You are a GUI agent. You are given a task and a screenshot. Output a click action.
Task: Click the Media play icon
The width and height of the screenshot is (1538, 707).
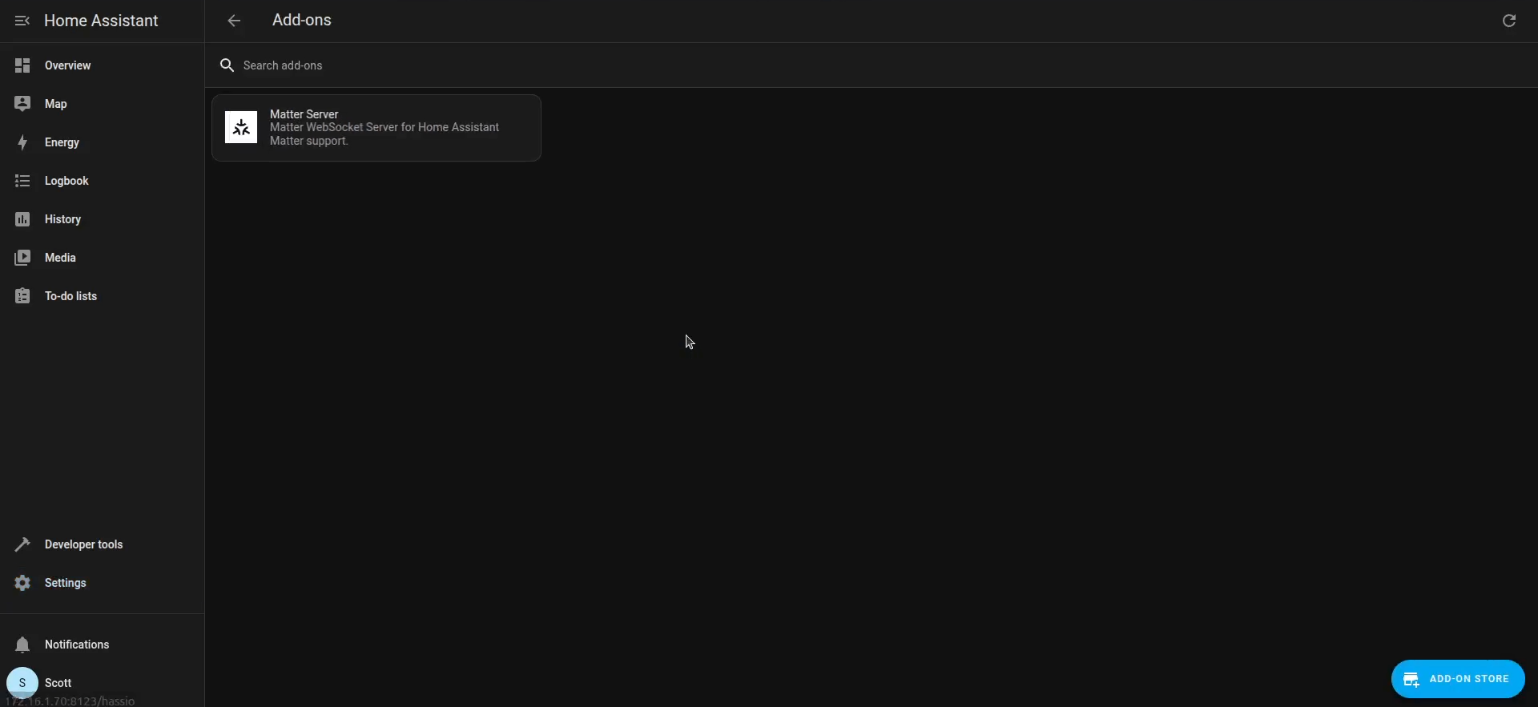(x=22, y=258)
